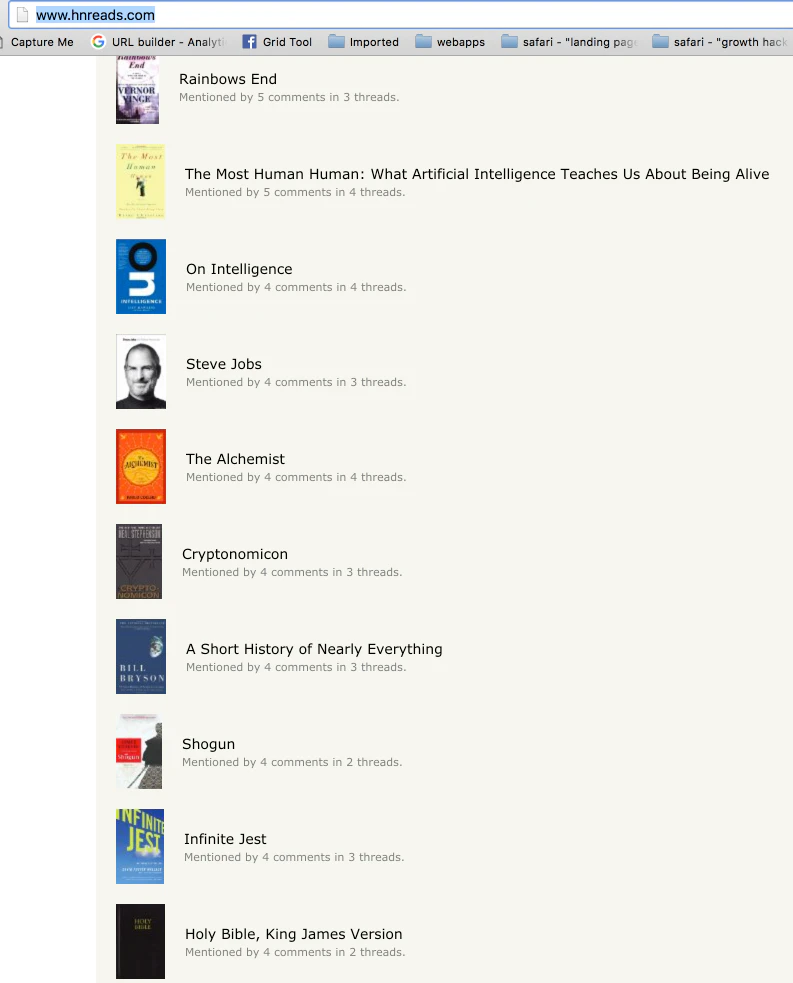Open the "On Intelligence" book link
Screen dimensions: 793x983
point(238,269)
